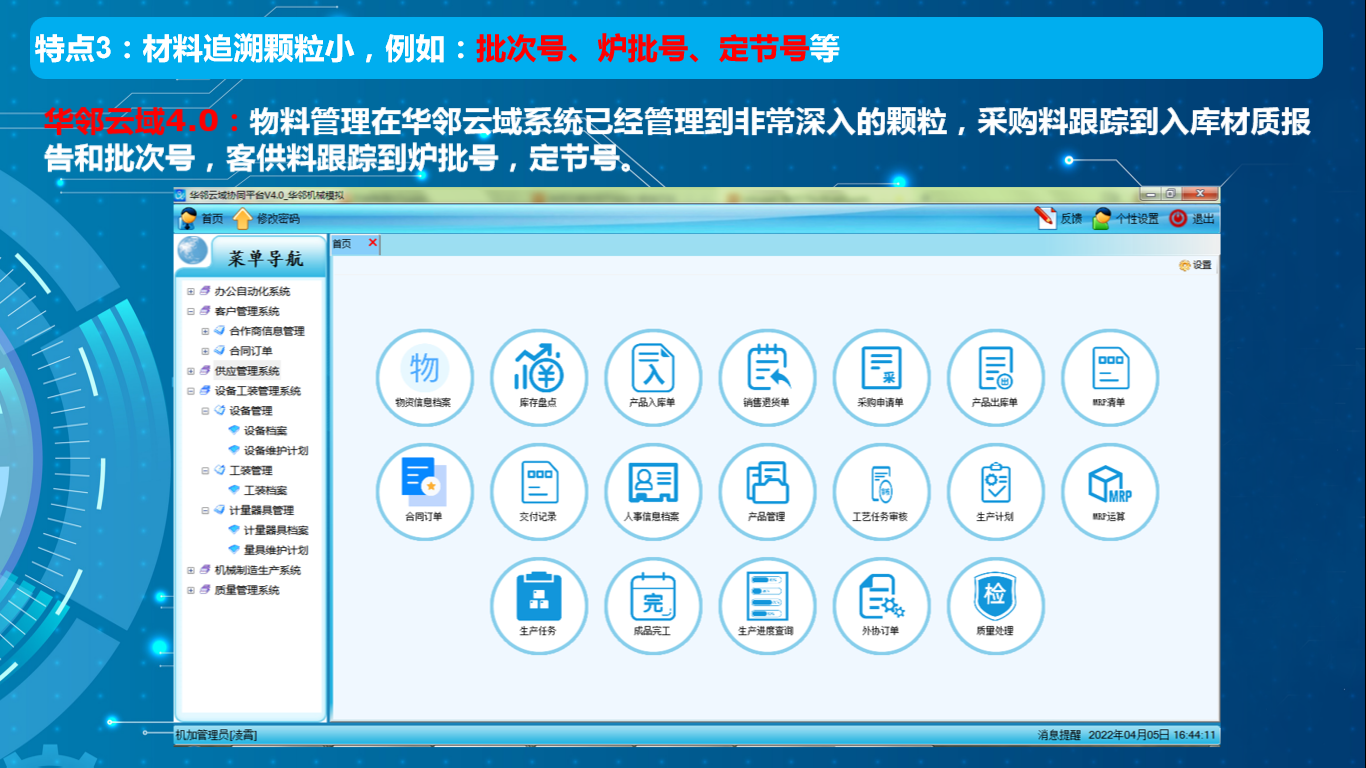The width and height of the screenshot is (1366, 768).
Task: Collapse the 工装管理 tree node
Action: (x=205, y=471)
